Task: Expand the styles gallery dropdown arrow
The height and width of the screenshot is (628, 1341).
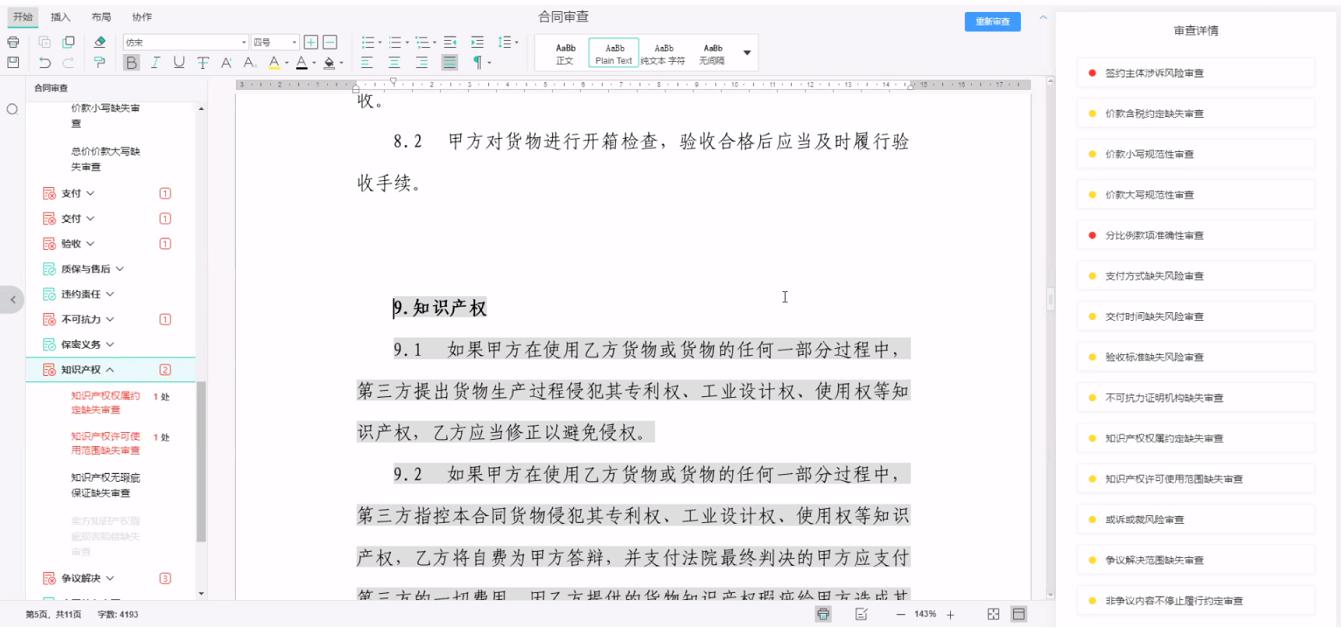Action: (x=747, y=53)
